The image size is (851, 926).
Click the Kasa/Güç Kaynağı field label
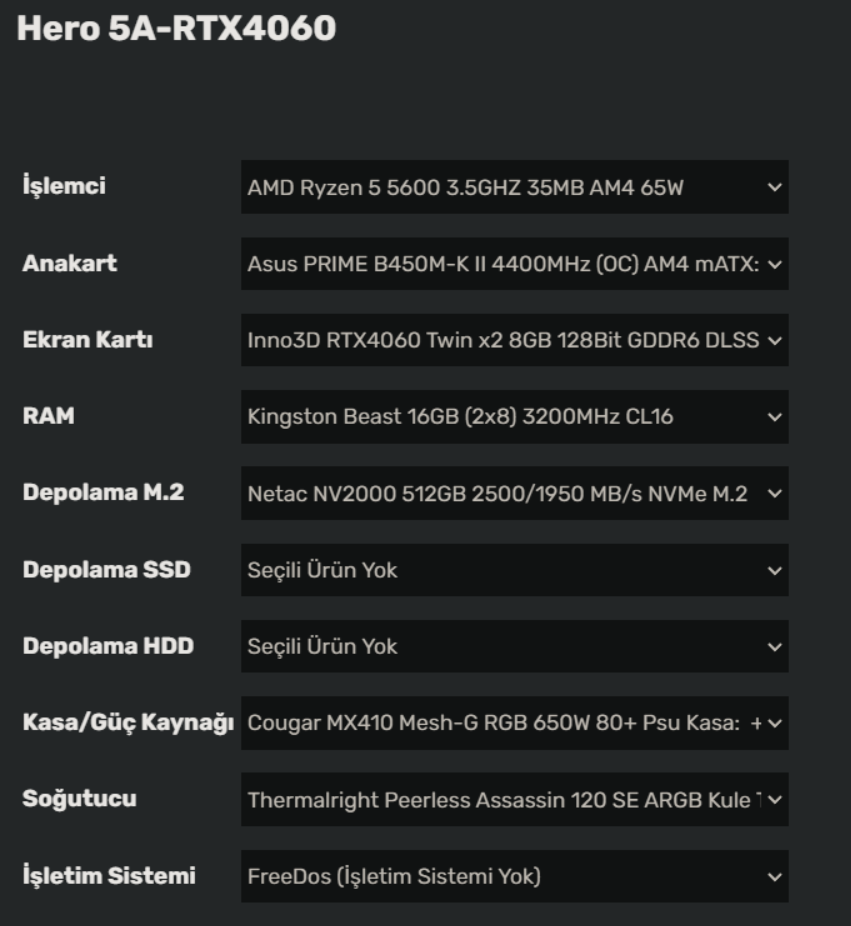[x=128, y=723]
